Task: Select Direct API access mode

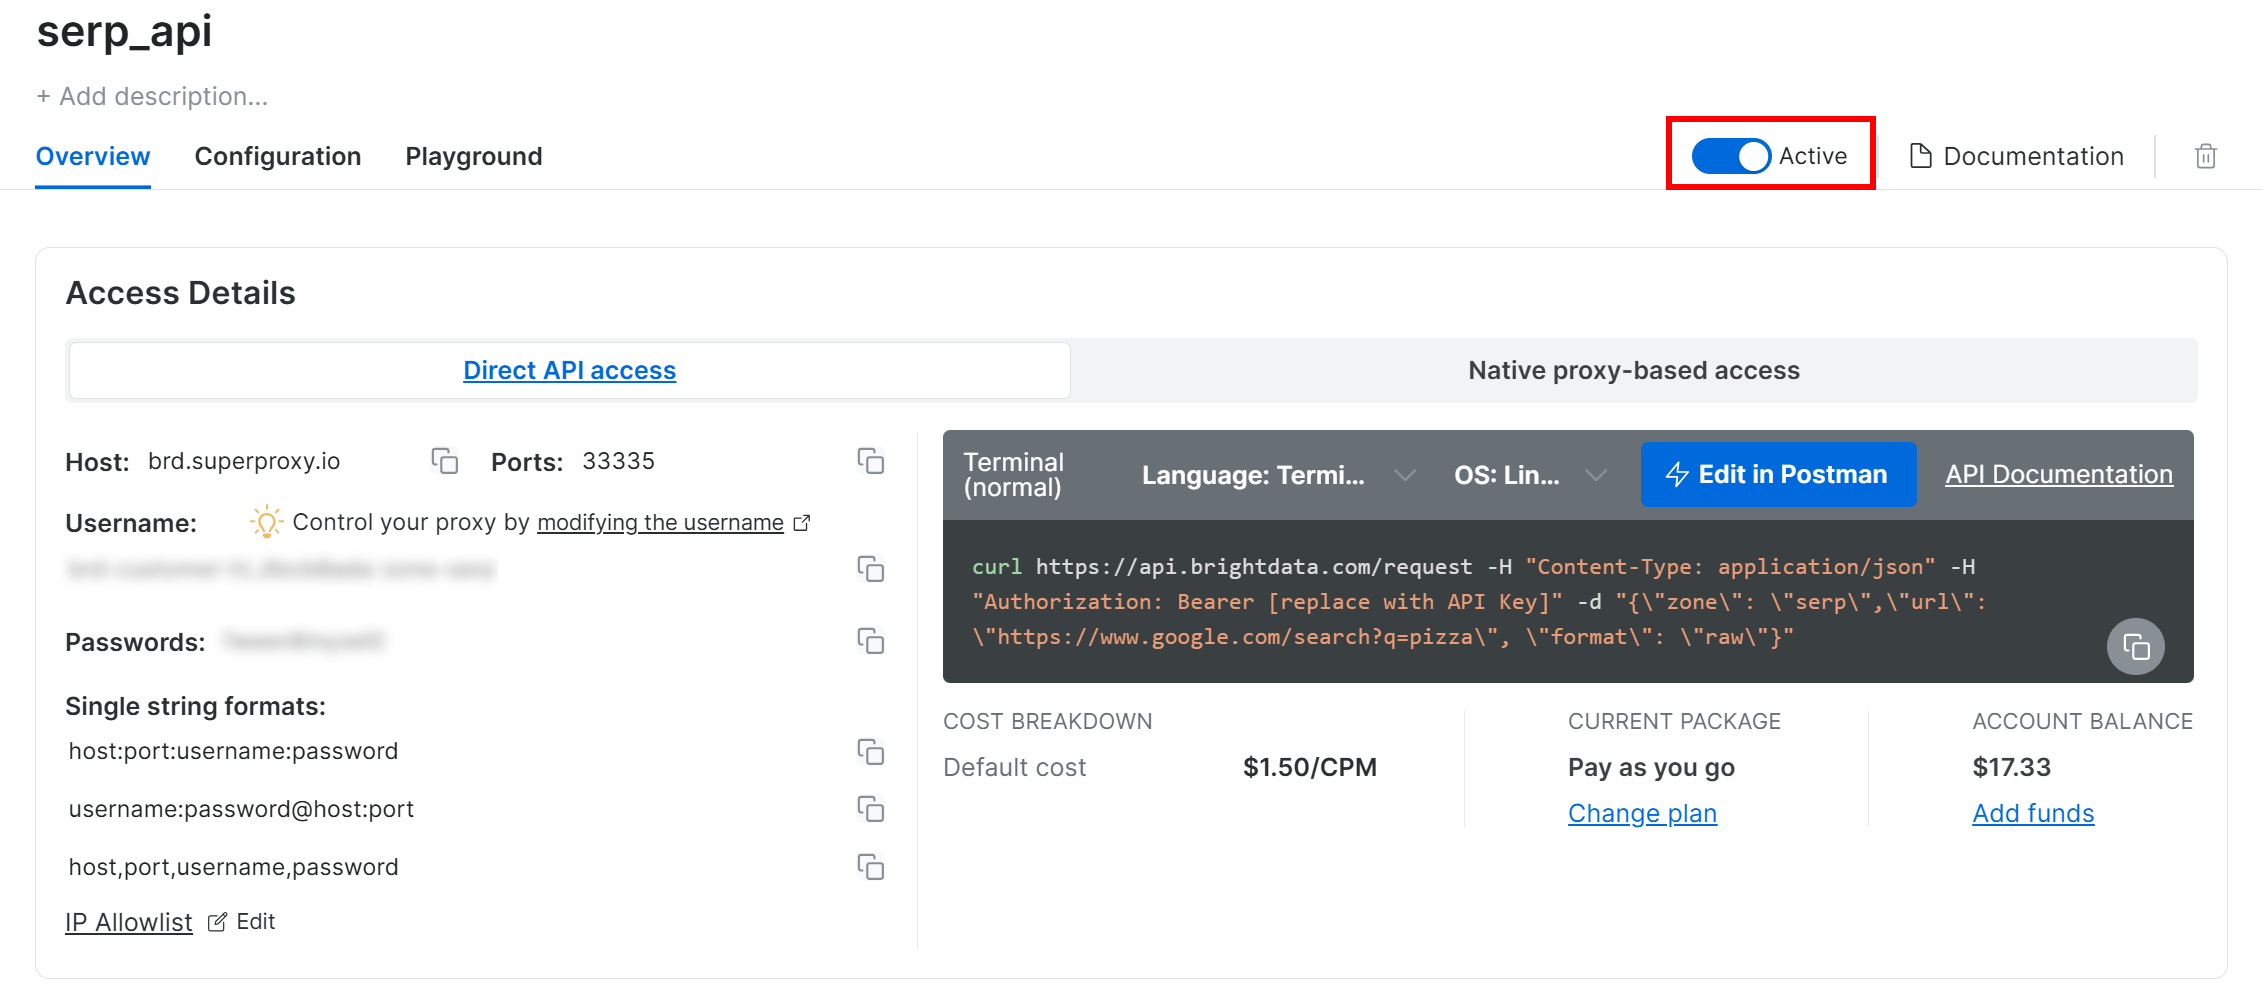Action: pos(568,370)
